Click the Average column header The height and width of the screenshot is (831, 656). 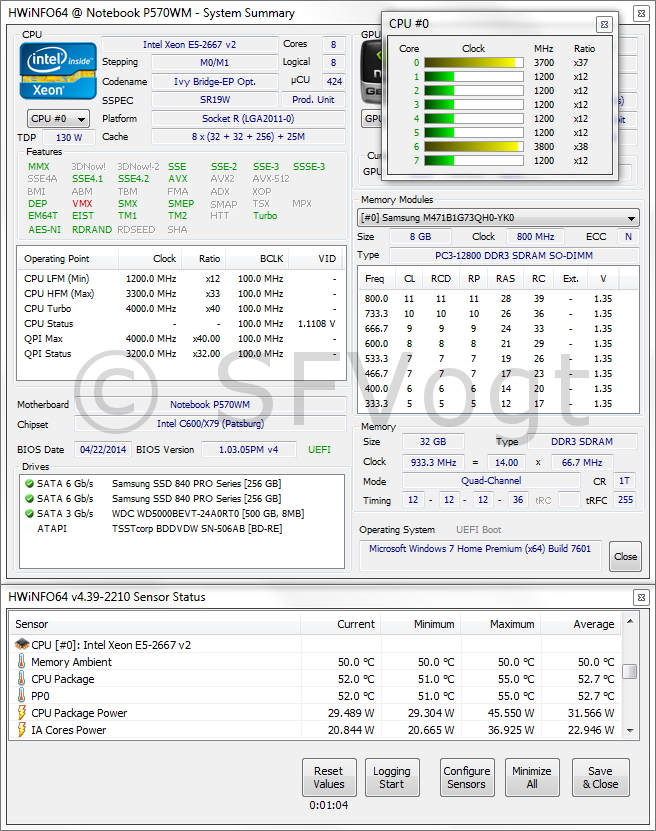click(581, 624)
